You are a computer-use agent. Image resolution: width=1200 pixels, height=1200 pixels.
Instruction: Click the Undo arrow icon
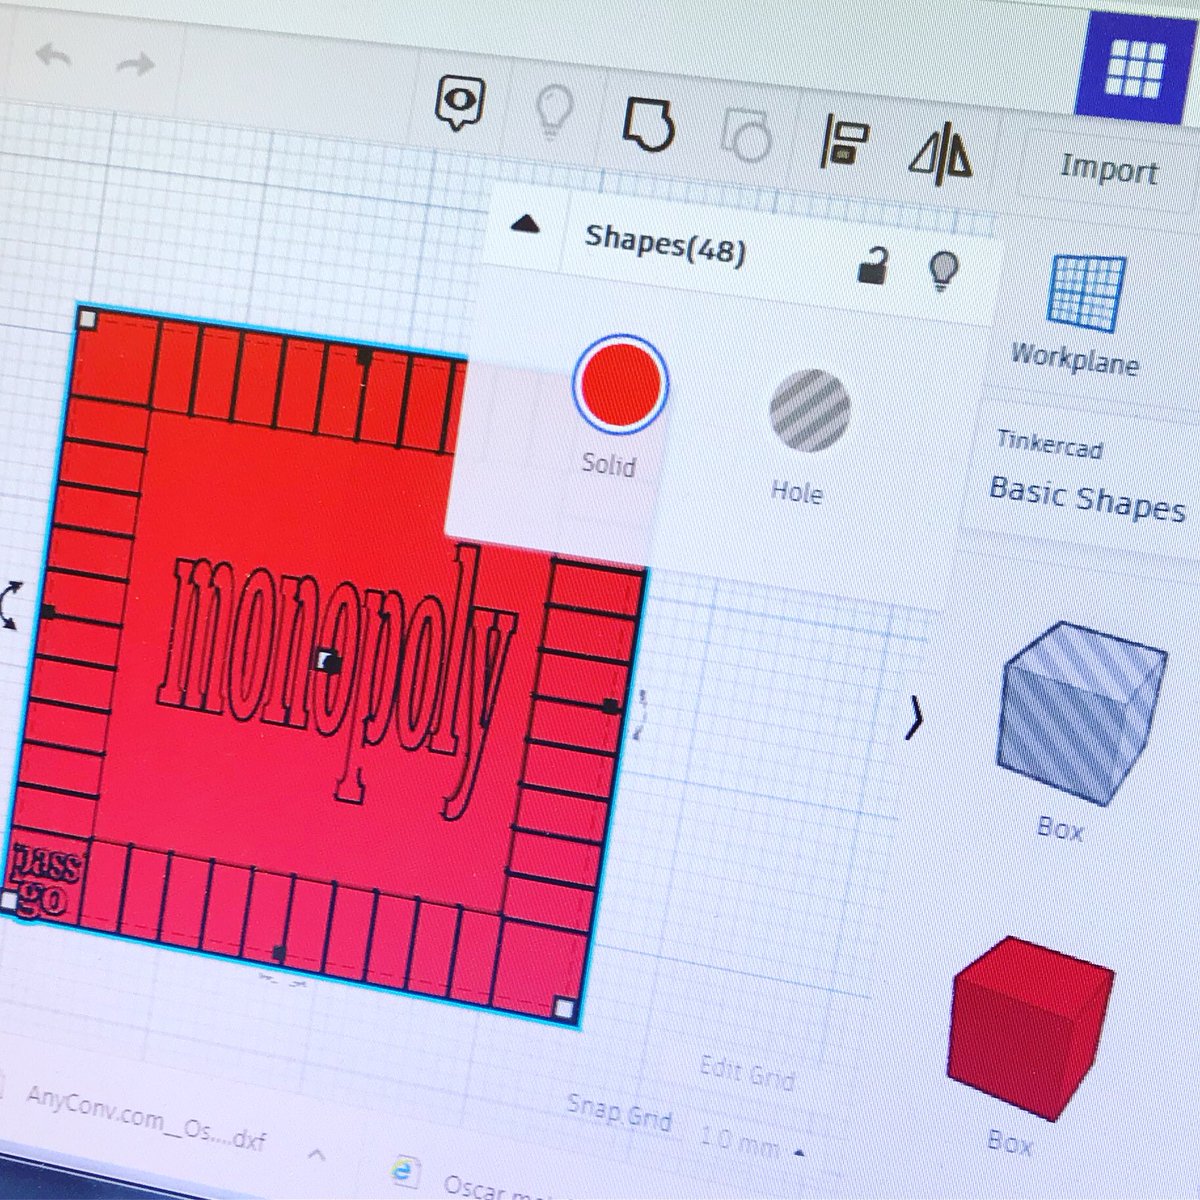click(x=54, y=54)
